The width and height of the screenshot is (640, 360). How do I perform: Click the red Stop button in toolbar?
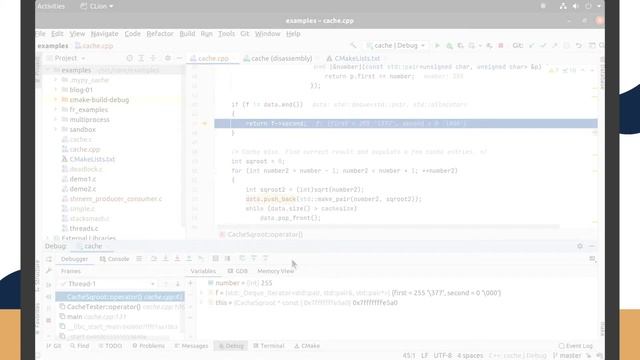click(501, 45)
